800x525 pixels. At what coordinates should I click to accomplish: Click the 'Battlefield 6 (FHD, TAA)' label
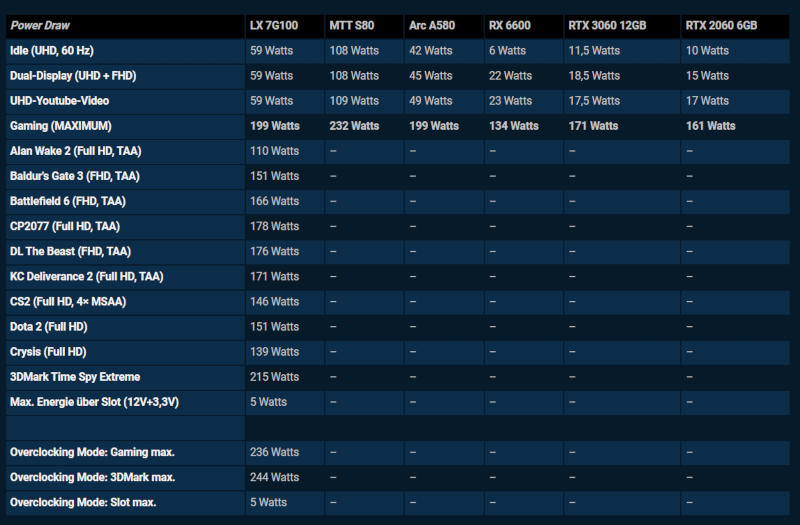pyautogui.click(x=67, y=201)
